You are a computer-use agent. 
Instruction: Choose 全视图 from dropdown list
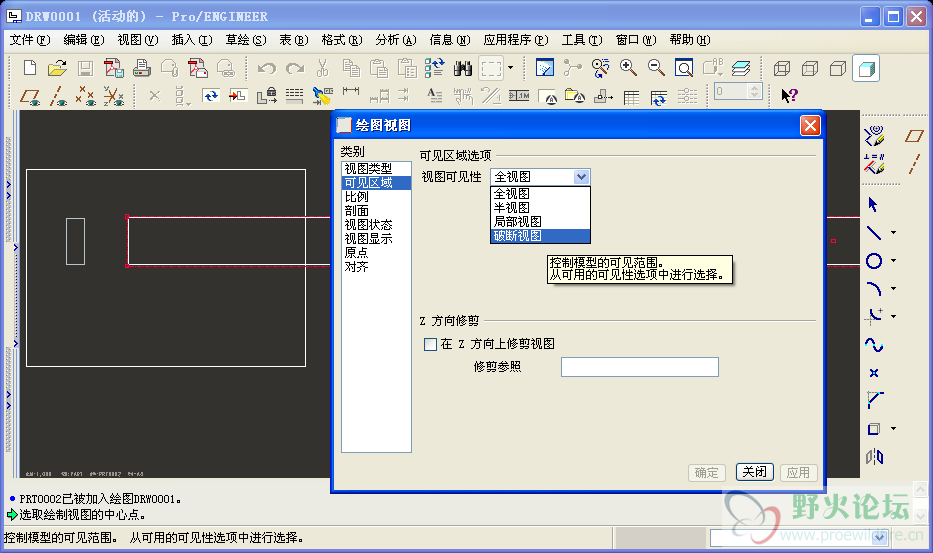pyautogui.click(x=540, y=193)
